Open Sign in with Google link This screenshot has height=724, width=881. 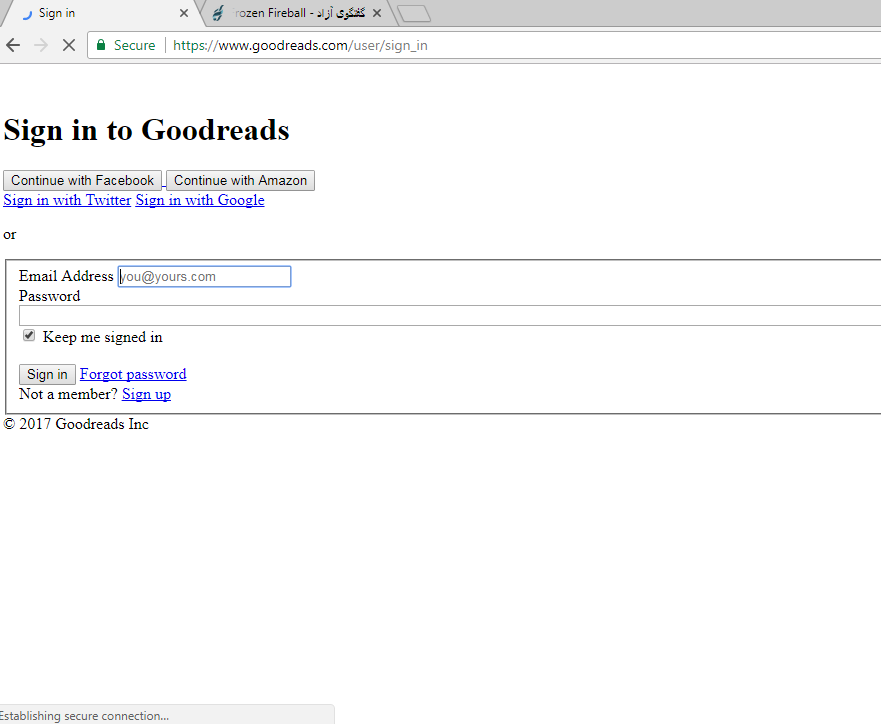(200, 200)
